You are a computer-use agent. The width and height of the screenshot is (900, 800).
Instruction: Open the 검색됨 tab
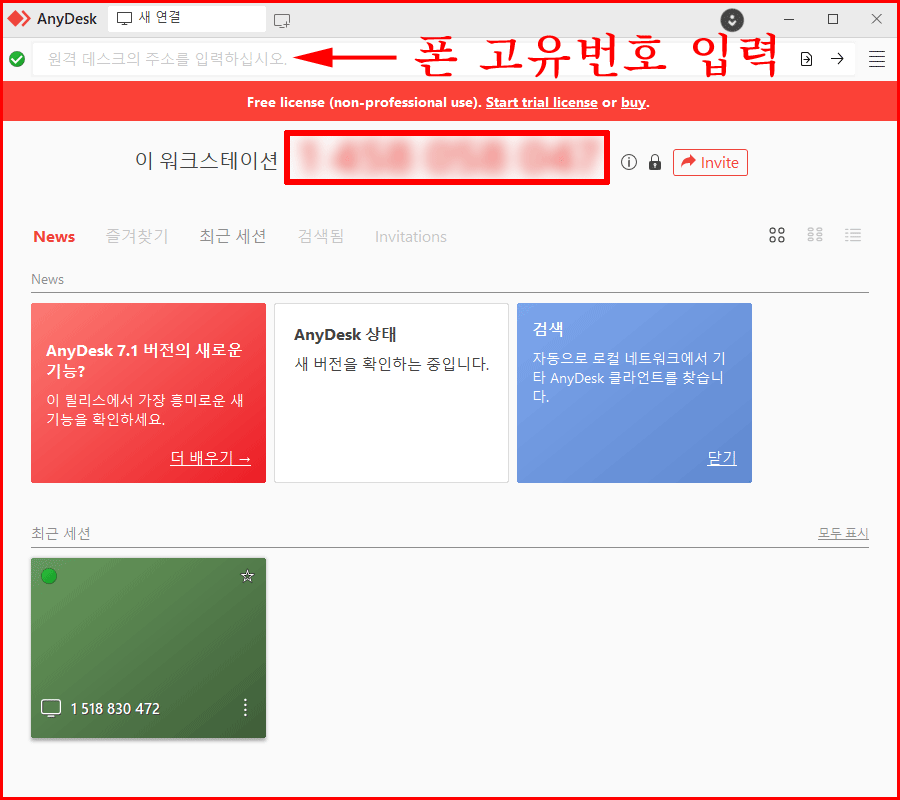click(x=320, y=236)
